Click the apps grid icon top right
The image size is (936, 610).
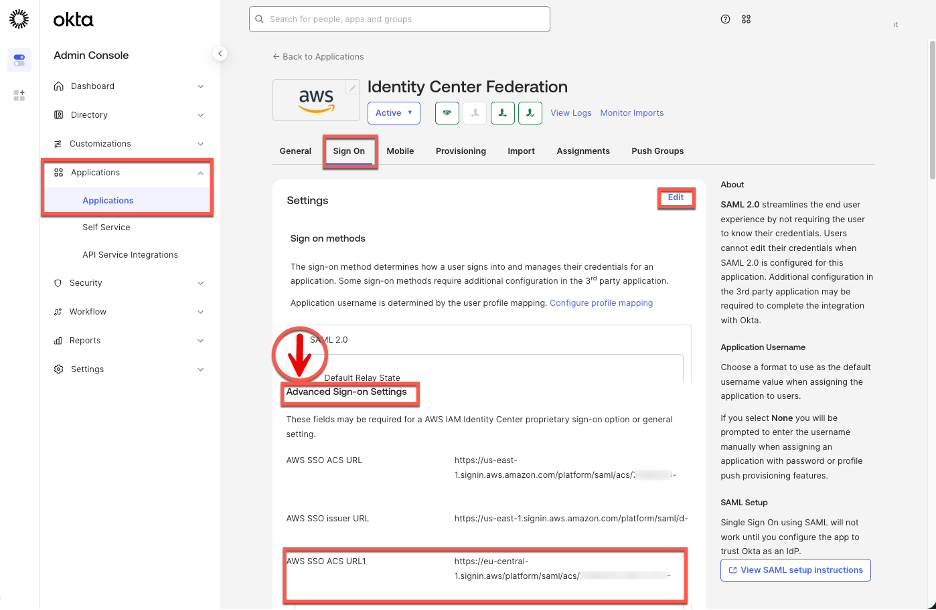click(x=746, y=19)
